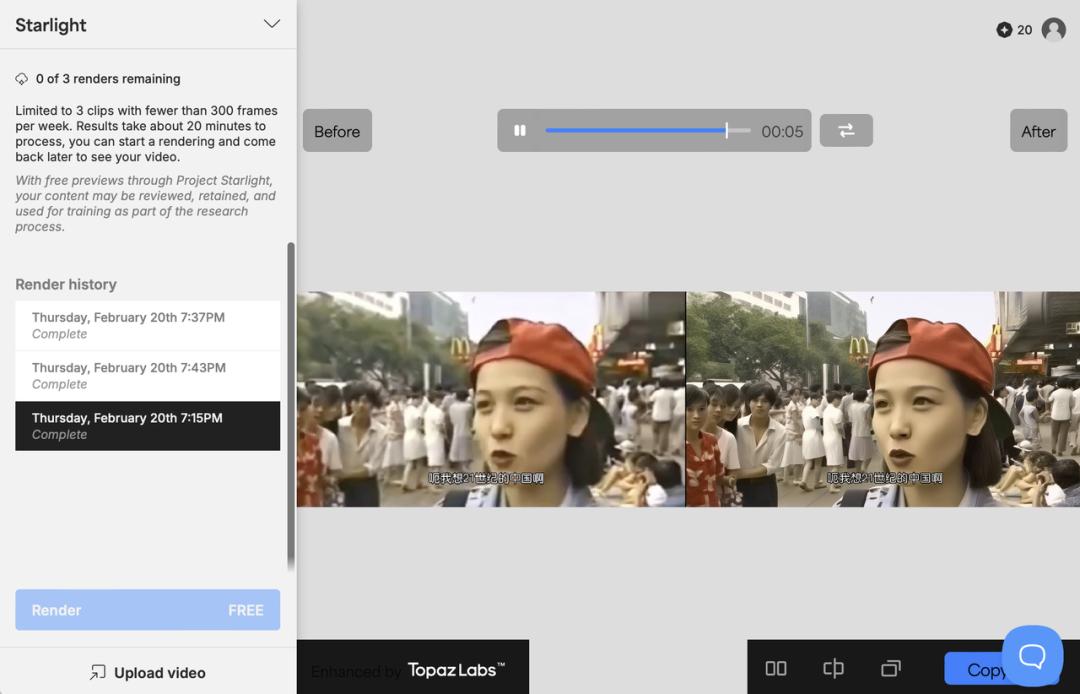Click the Before label button
Screen dimensions: 1080x694
tap(337, 131)
